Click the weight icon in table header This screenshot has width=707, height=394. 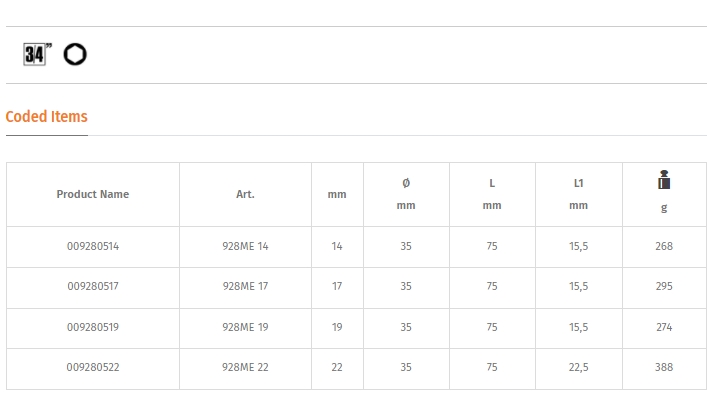coord(664,179)
